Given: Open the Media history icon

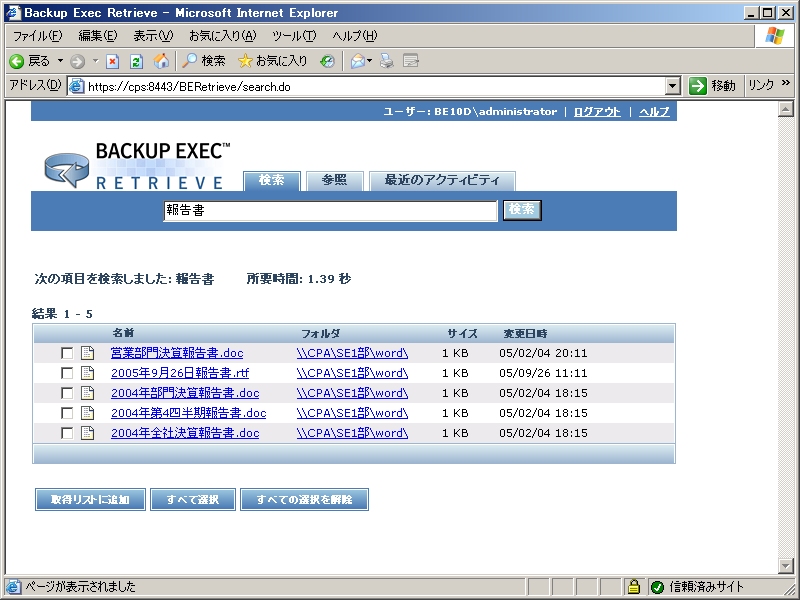Looking at the screenshot, I should pos(327,61).
